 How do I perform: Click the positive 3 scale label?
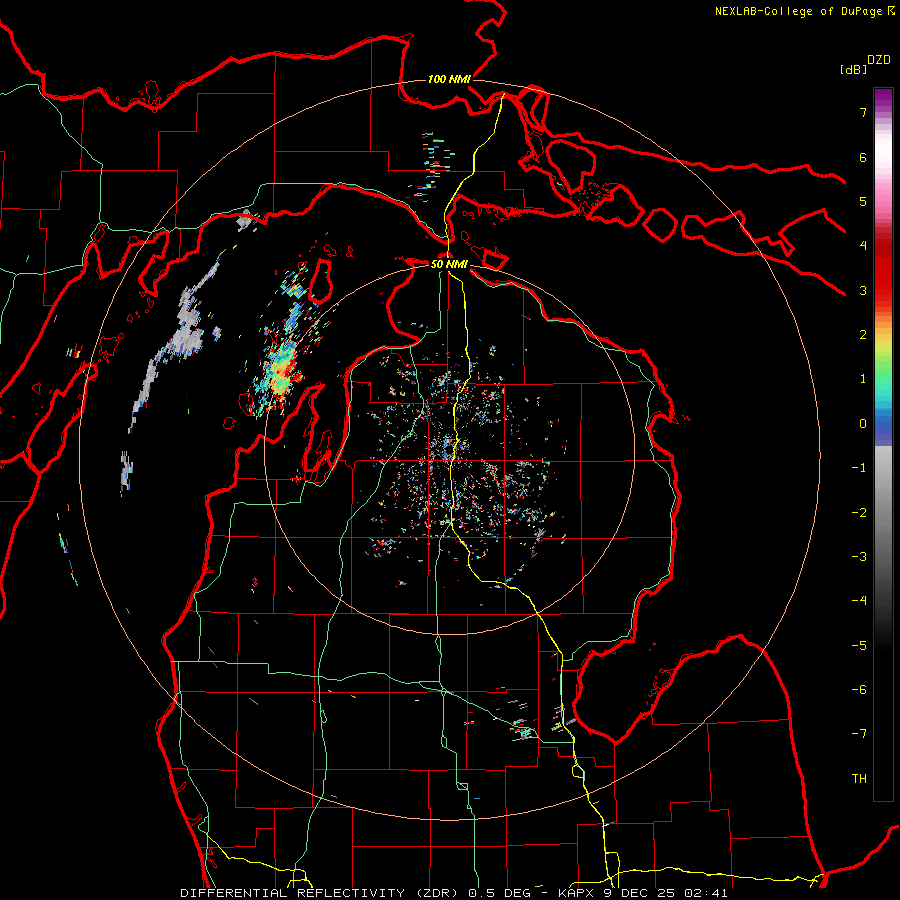pyautogui.click(x=863, y=290)
